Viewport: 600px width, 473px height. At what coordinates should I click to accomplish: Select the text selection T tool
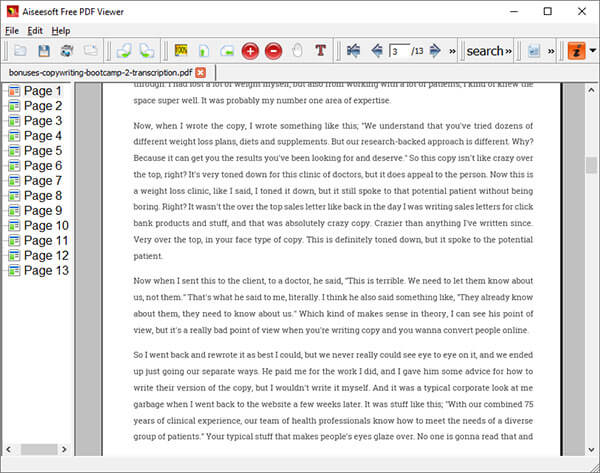point(320,51)
